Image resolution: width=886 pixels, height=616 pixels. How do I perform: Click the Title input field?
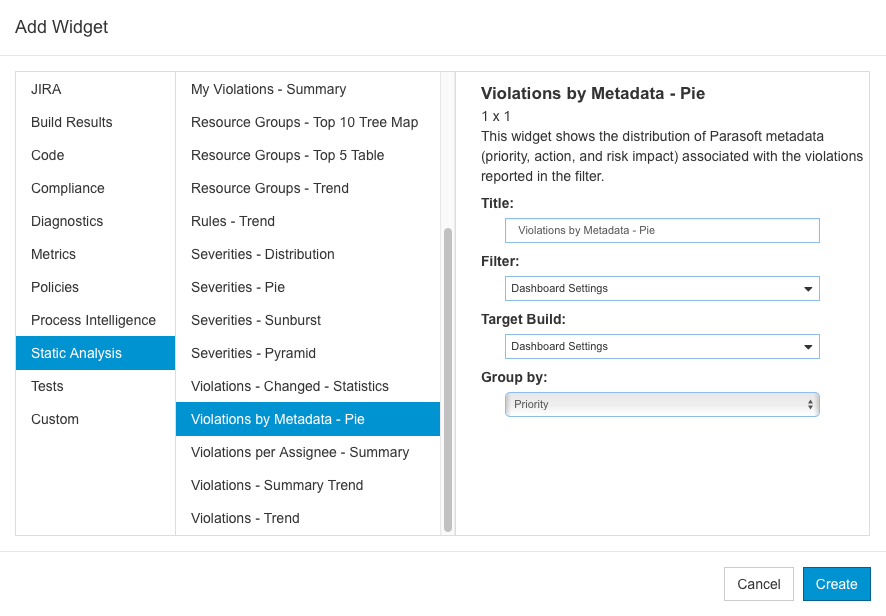pos(662,231)
